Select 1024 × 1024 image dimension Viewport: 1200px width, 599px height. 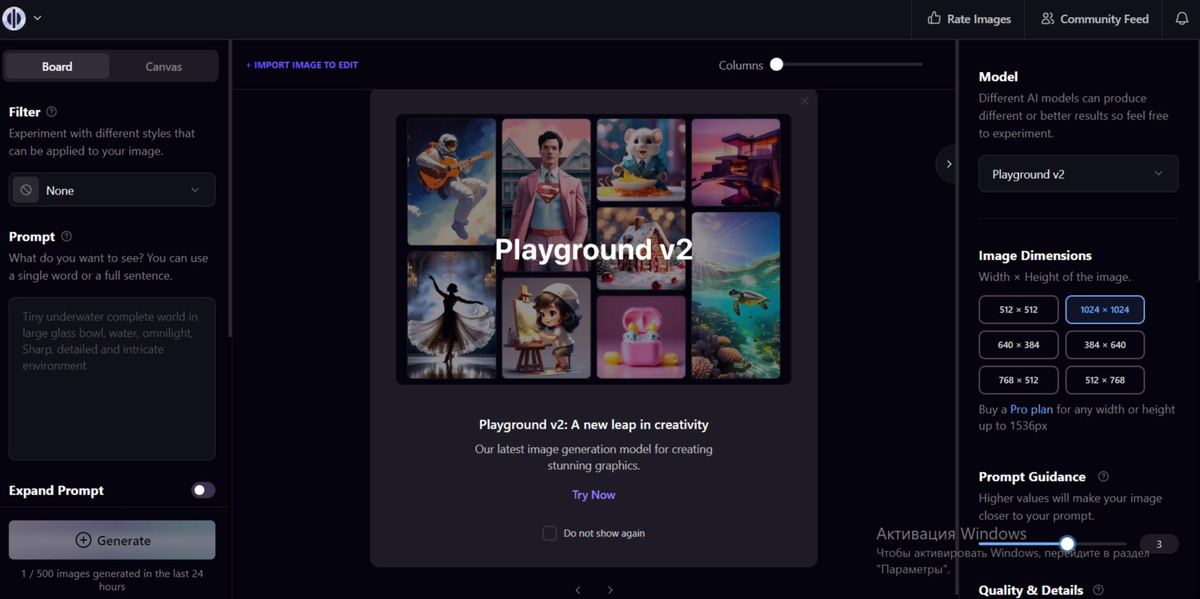pyautogui.click(x=1105, y=310)
